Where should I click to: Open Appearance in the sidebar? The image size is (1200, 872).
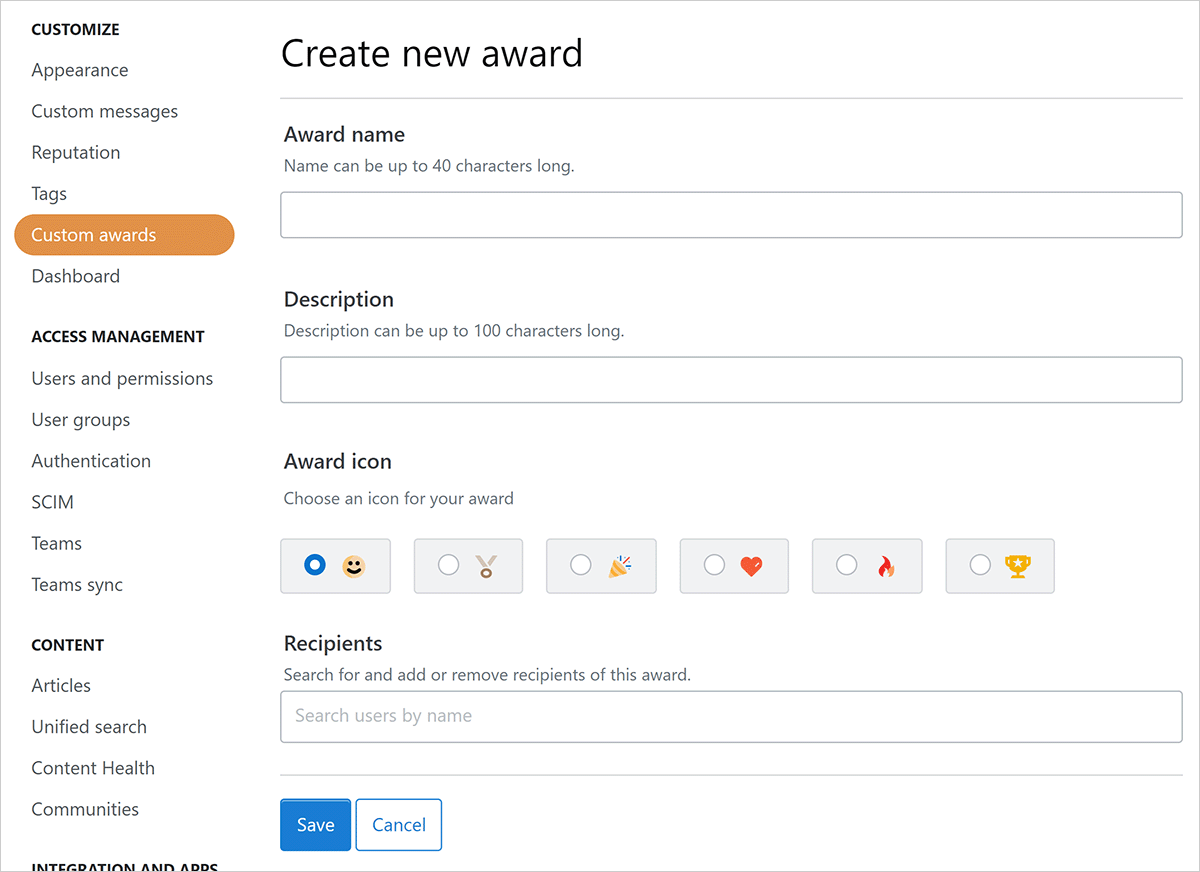(80, 70)
